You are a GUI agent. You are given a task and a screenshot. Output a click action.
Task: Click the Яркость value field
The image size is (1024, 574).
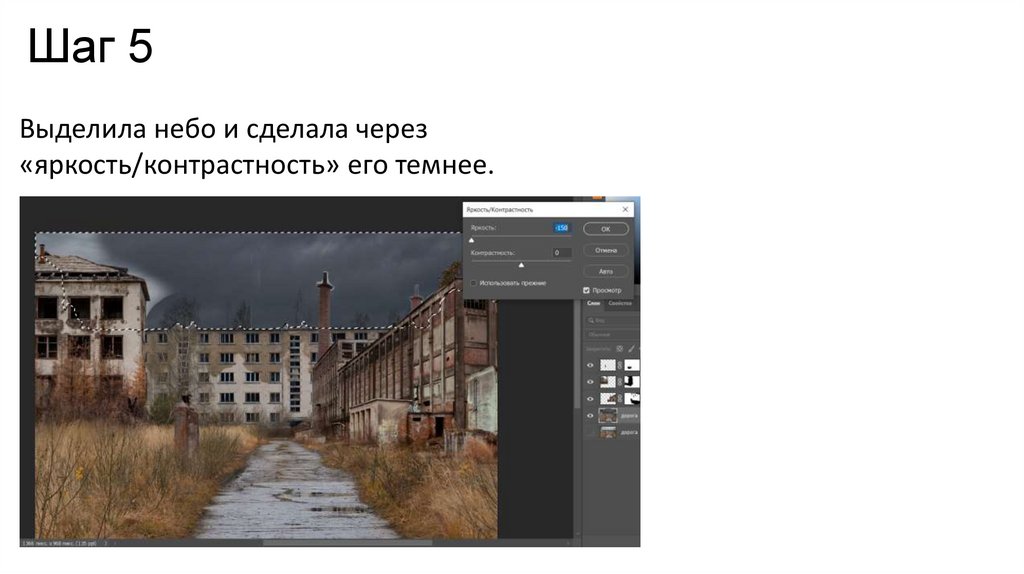click(x=561, y=228)
